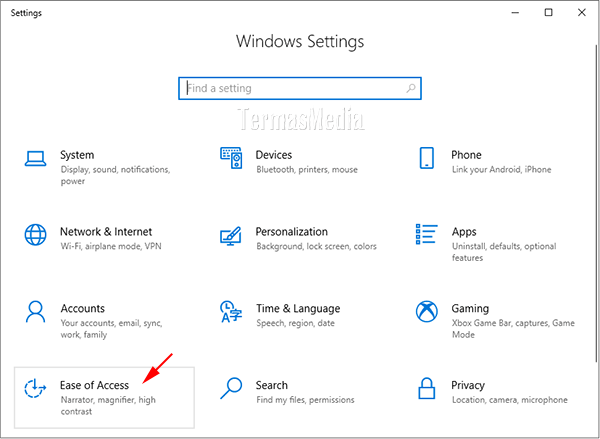
Task: Click 'Bluetooth, printers, mouse' text
Action: [x=307, y=170]
